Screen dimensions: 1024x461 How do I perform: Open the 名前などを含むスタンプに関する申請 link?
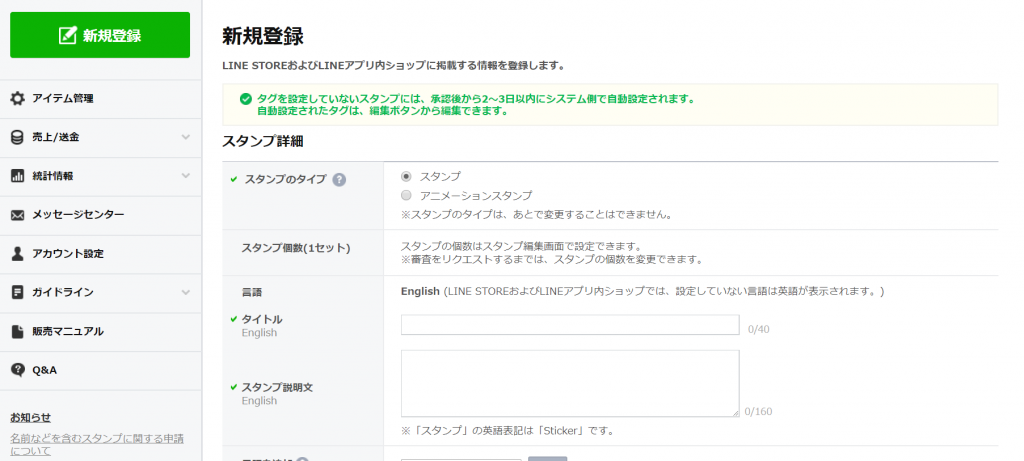97,439
